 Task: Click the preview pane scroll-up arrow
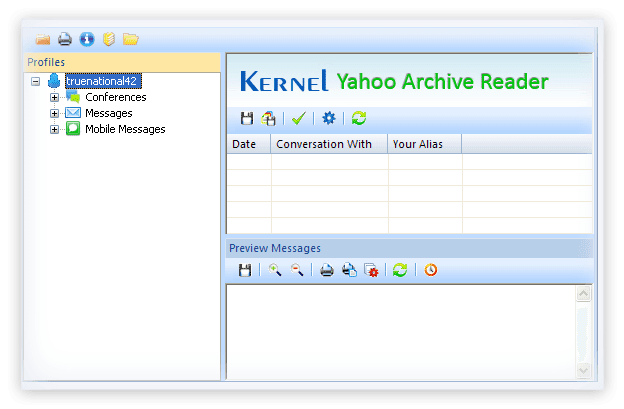583,294
